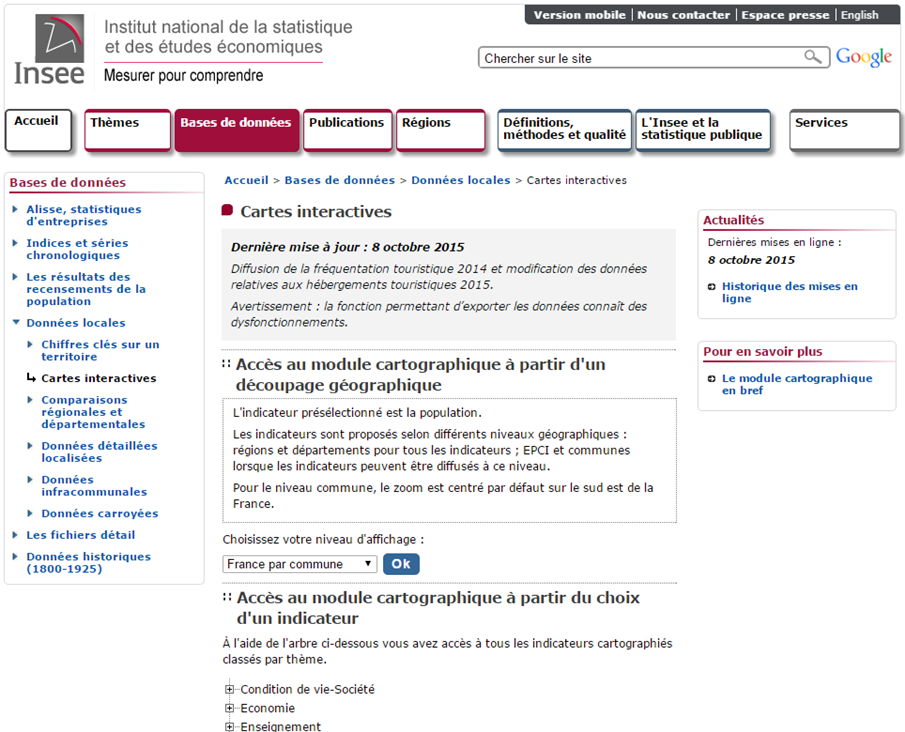The height and width of the screenshot is (732, 905).
Task: Click arrow icon beside Le module cartographique en bref
Action: tap(711, 379)
